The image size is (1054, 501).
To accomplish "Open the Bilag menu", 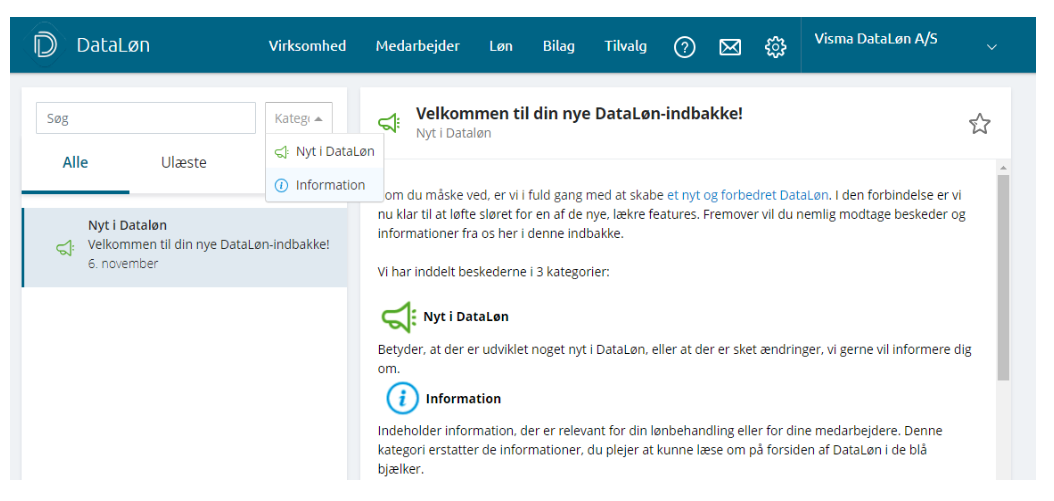I will 559,46.
